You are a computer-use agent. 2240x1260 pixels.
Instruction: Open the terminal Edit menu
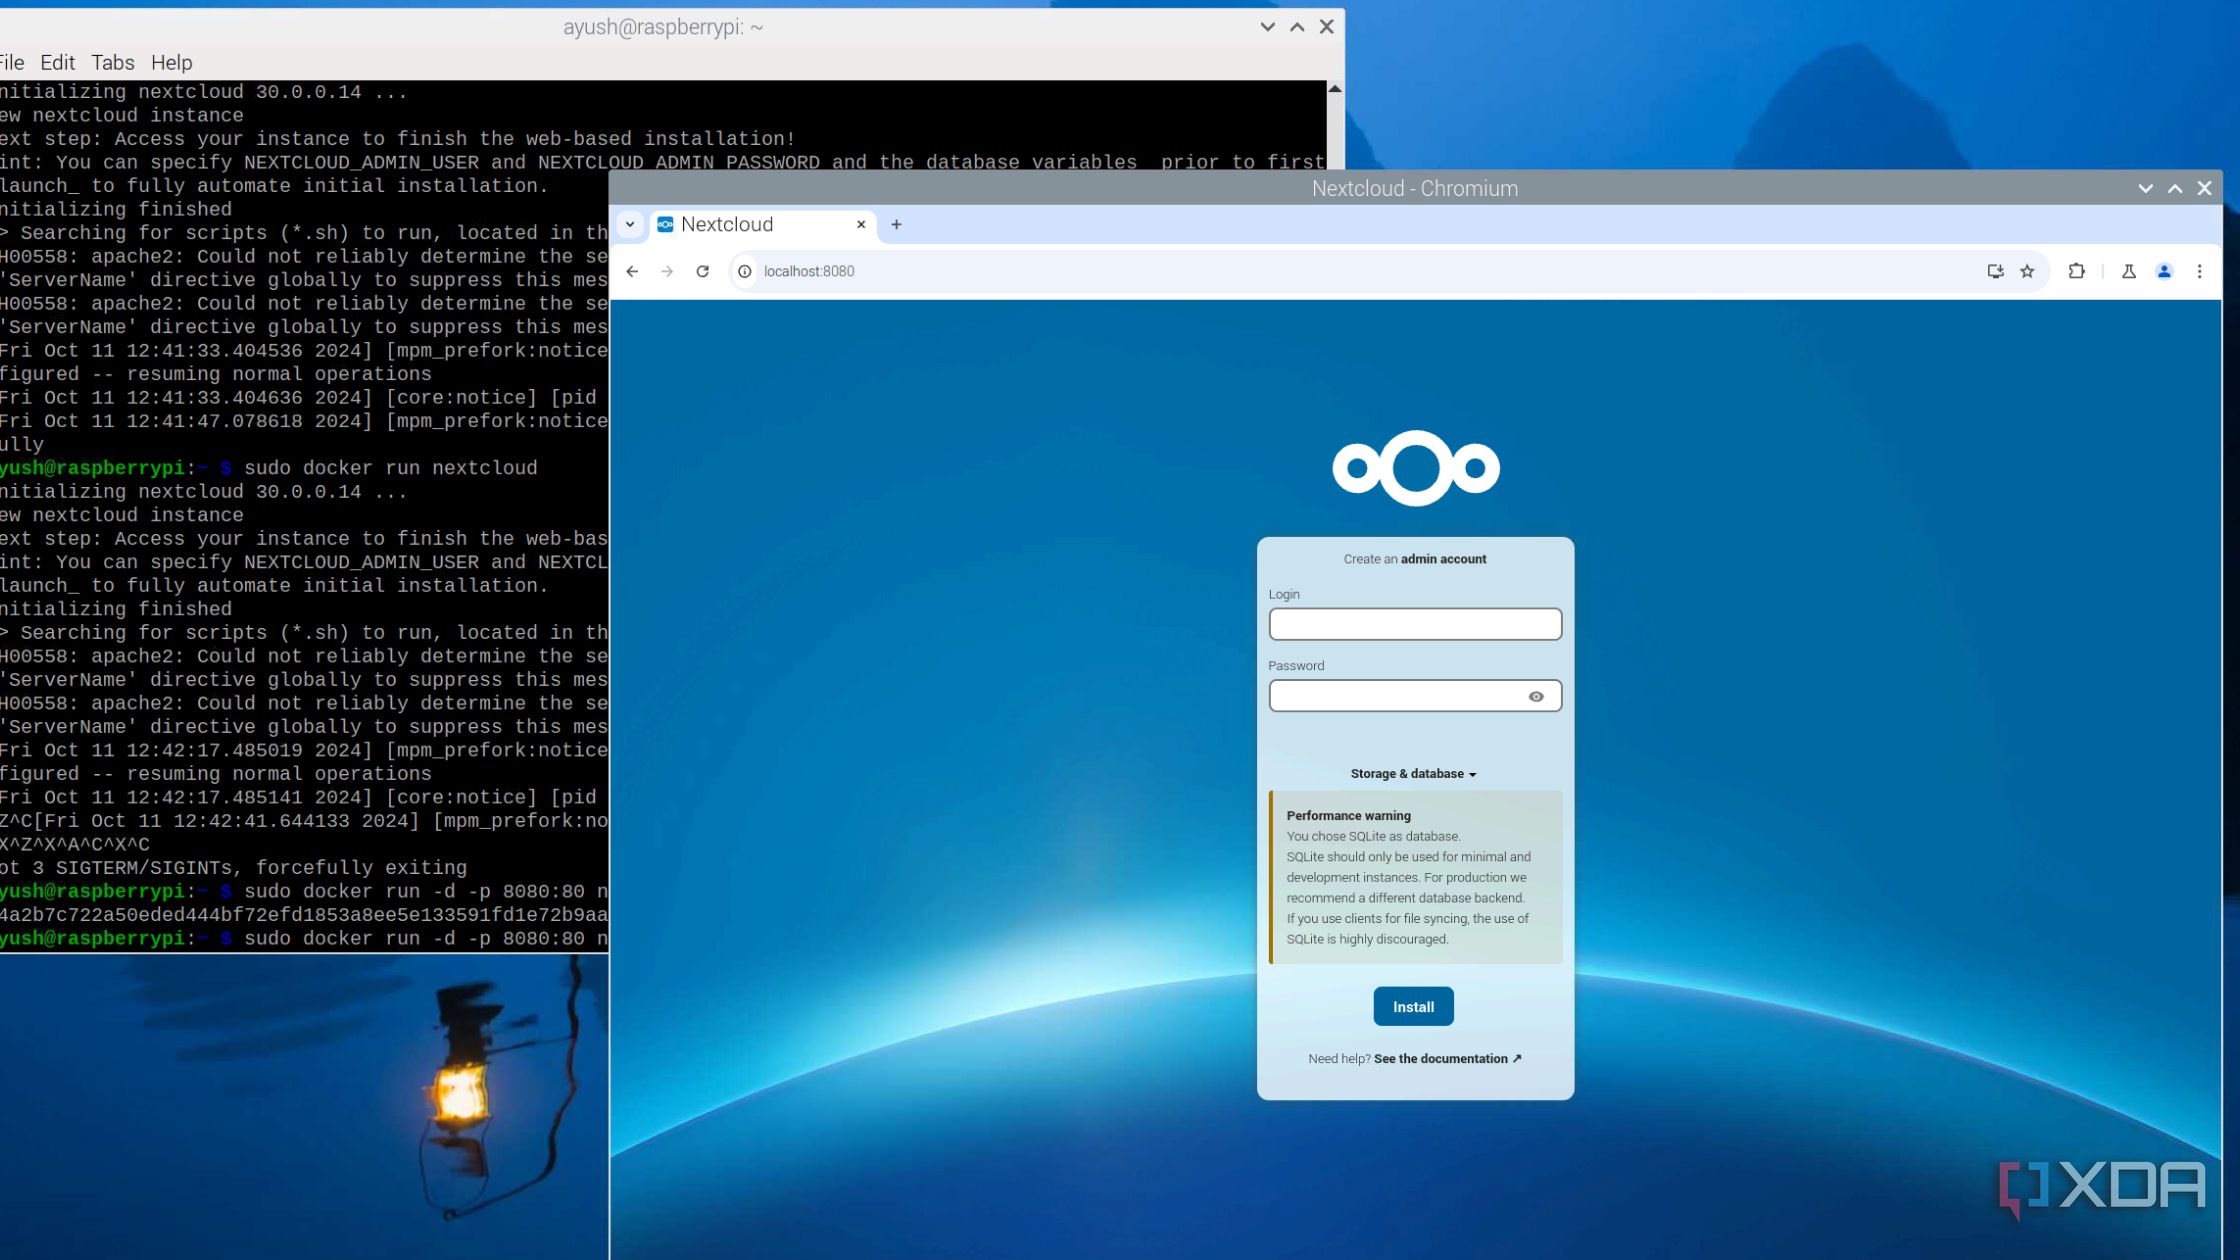coord(57,62)
